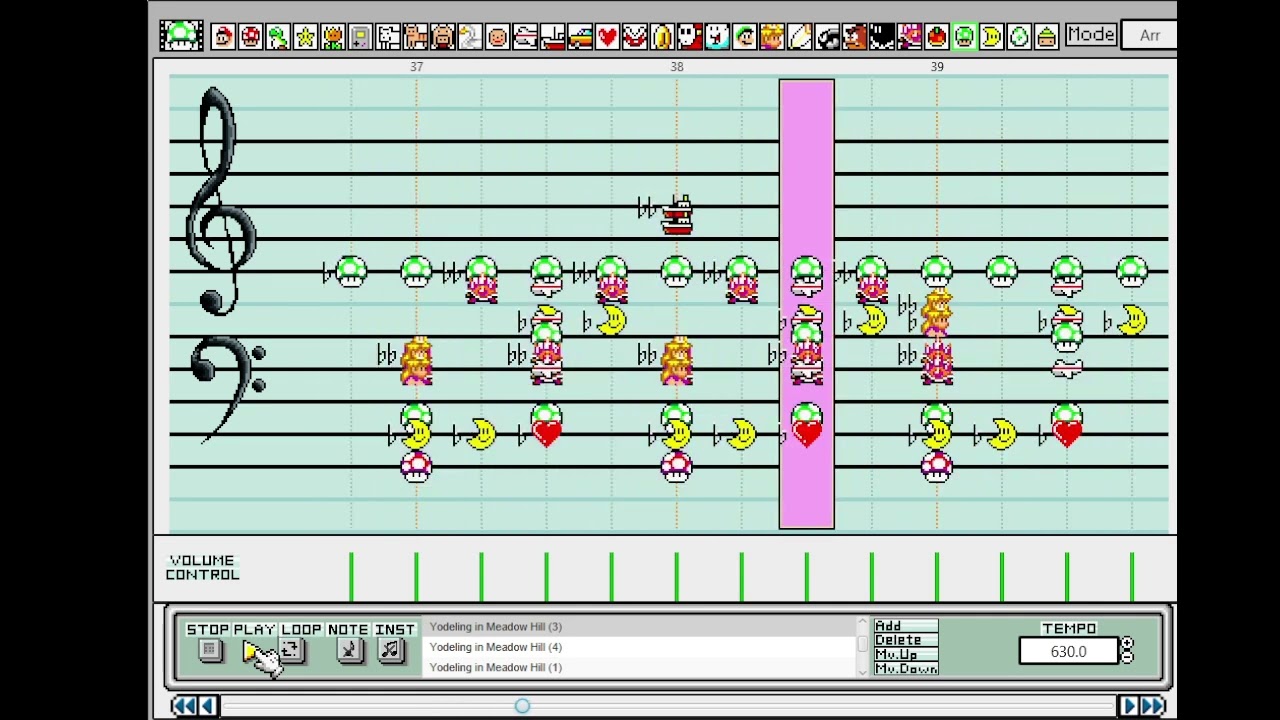This screenshot has height=720, width=1280.
Task: Select the Goomba instrument icon
Action: pyautogui.click(x=854, y=37)
